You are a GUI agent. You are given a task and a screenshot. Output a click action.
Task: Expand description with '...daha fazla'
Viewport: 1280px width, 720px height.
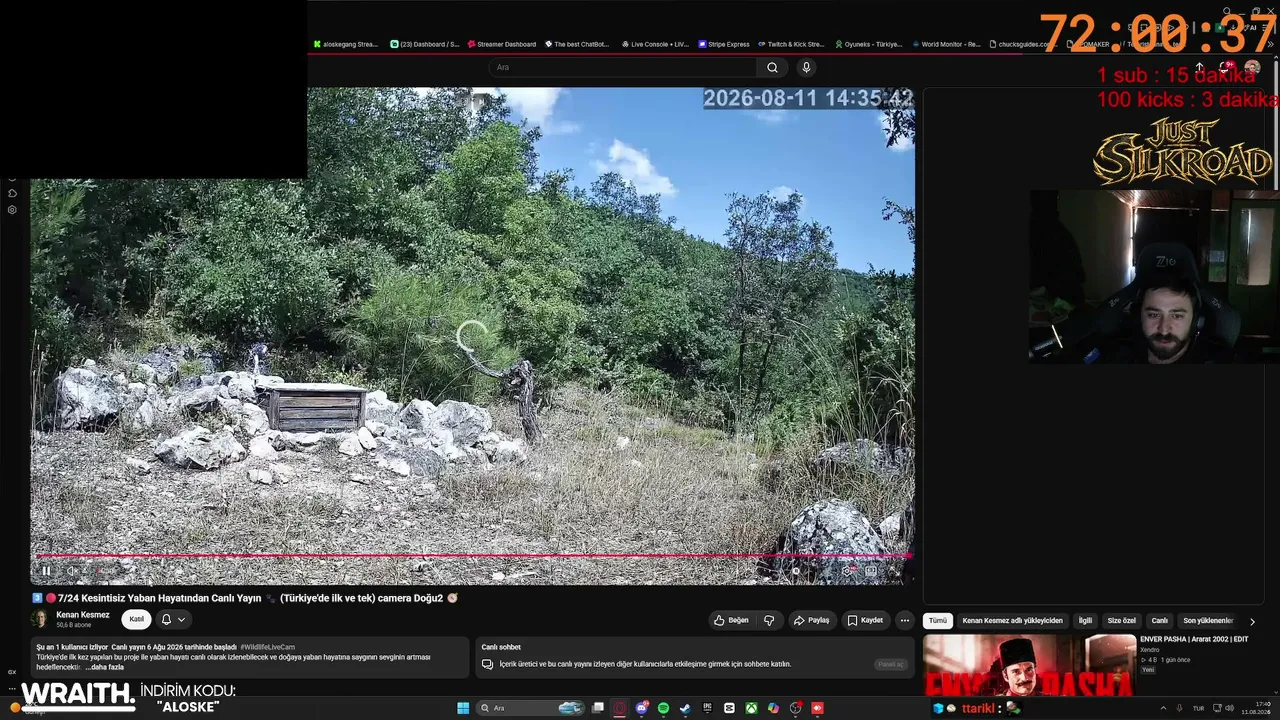[x=104, y=667]
